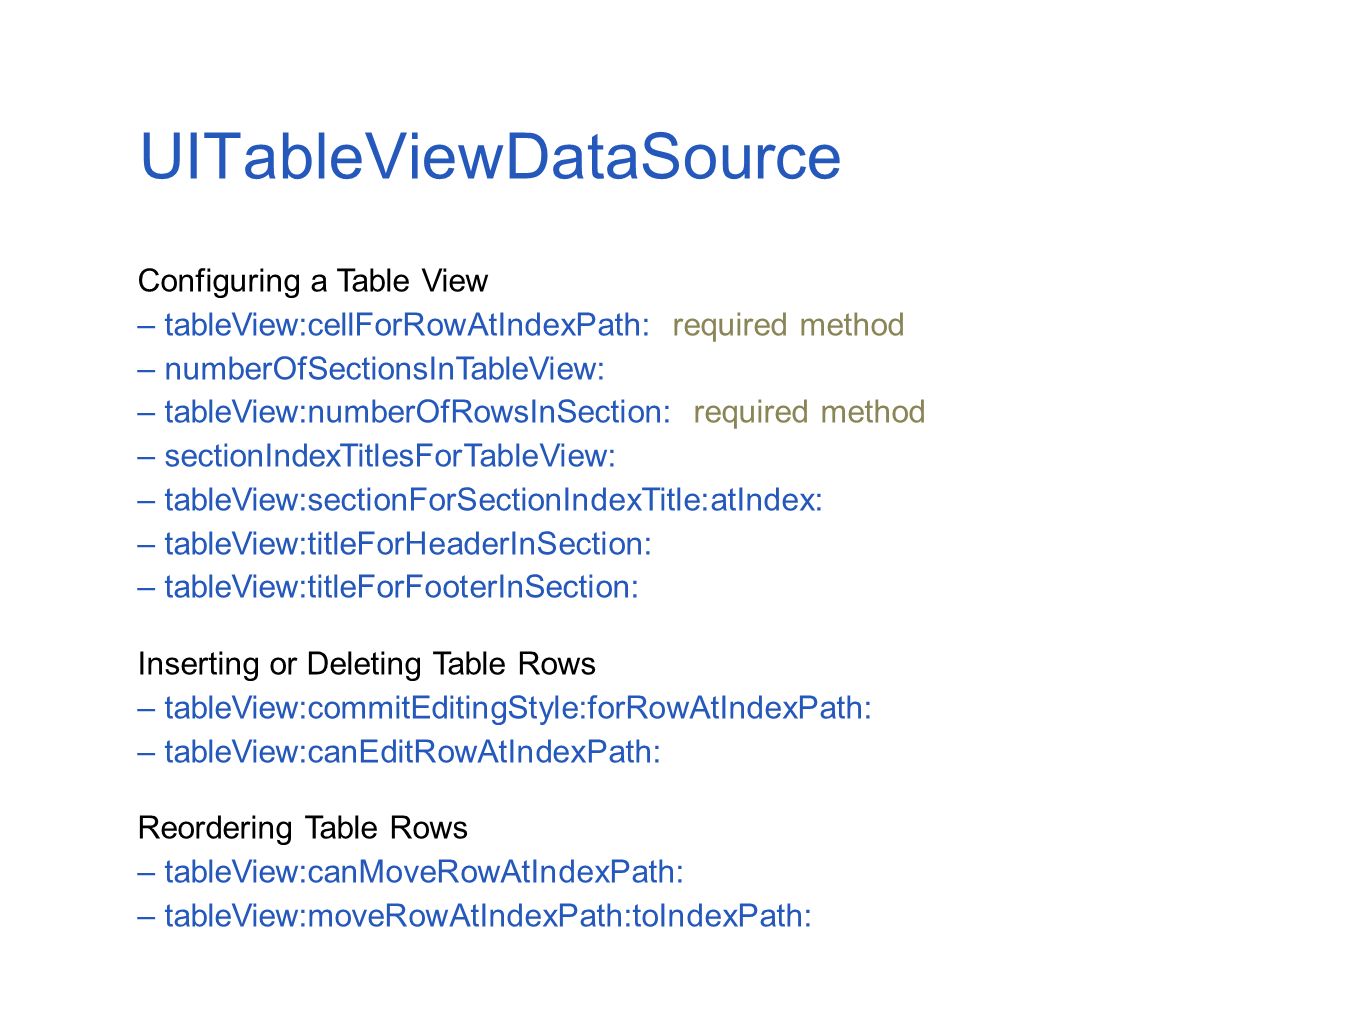Click the Configuring a Table View heading
The image size is (1365, 1024).
click(x=313, y=281)
